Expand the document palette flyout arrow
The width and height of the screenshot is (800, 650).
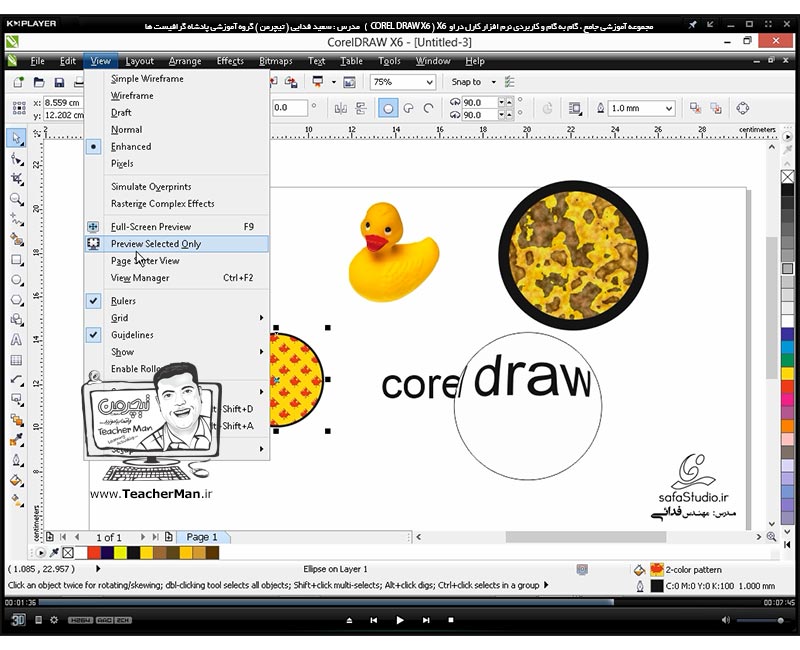(x=41, y=552)
